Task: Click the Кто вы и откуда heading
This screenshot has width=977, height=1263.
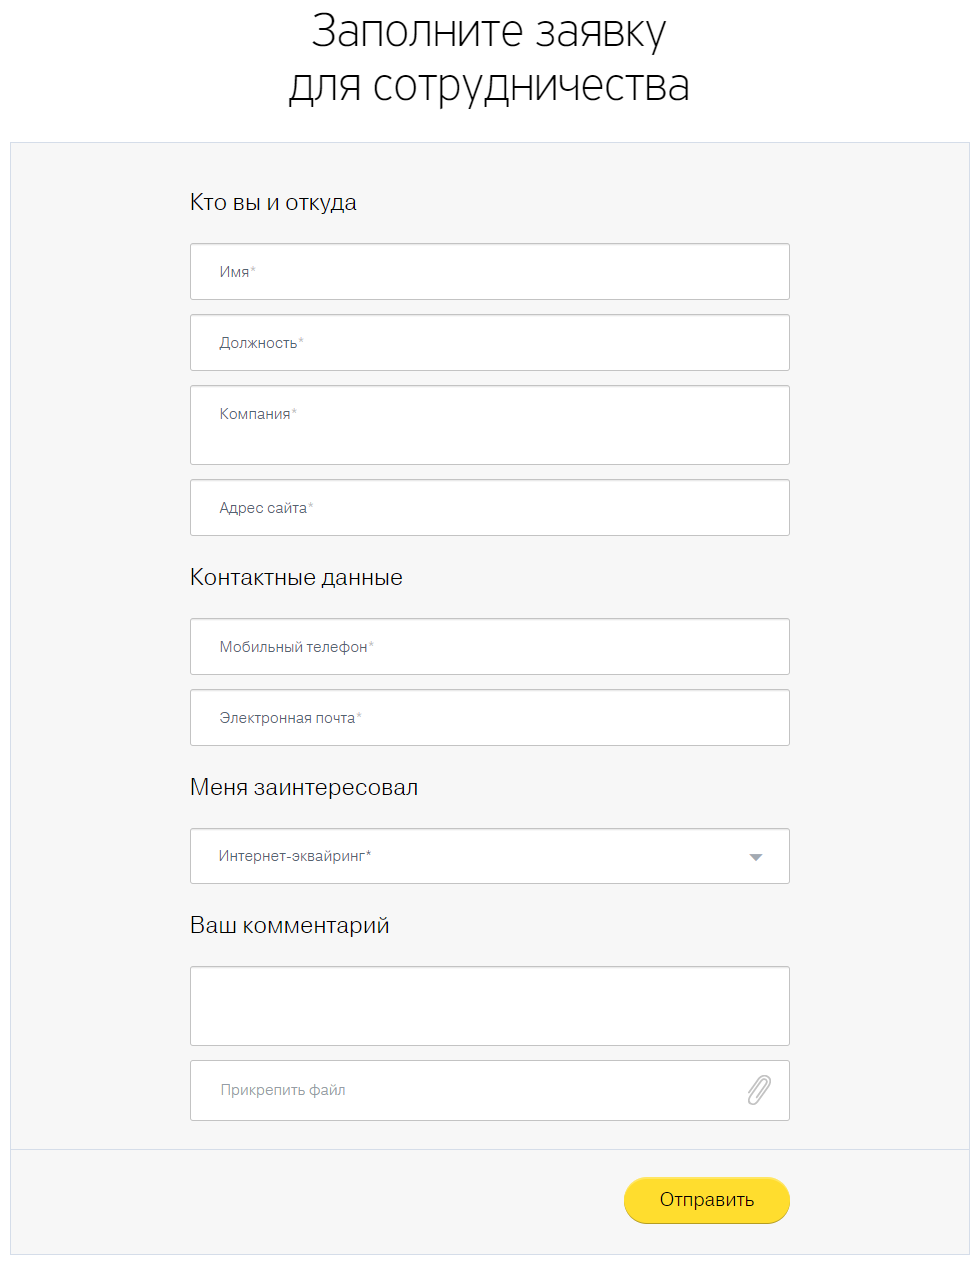Action: [x=273, y=203]
